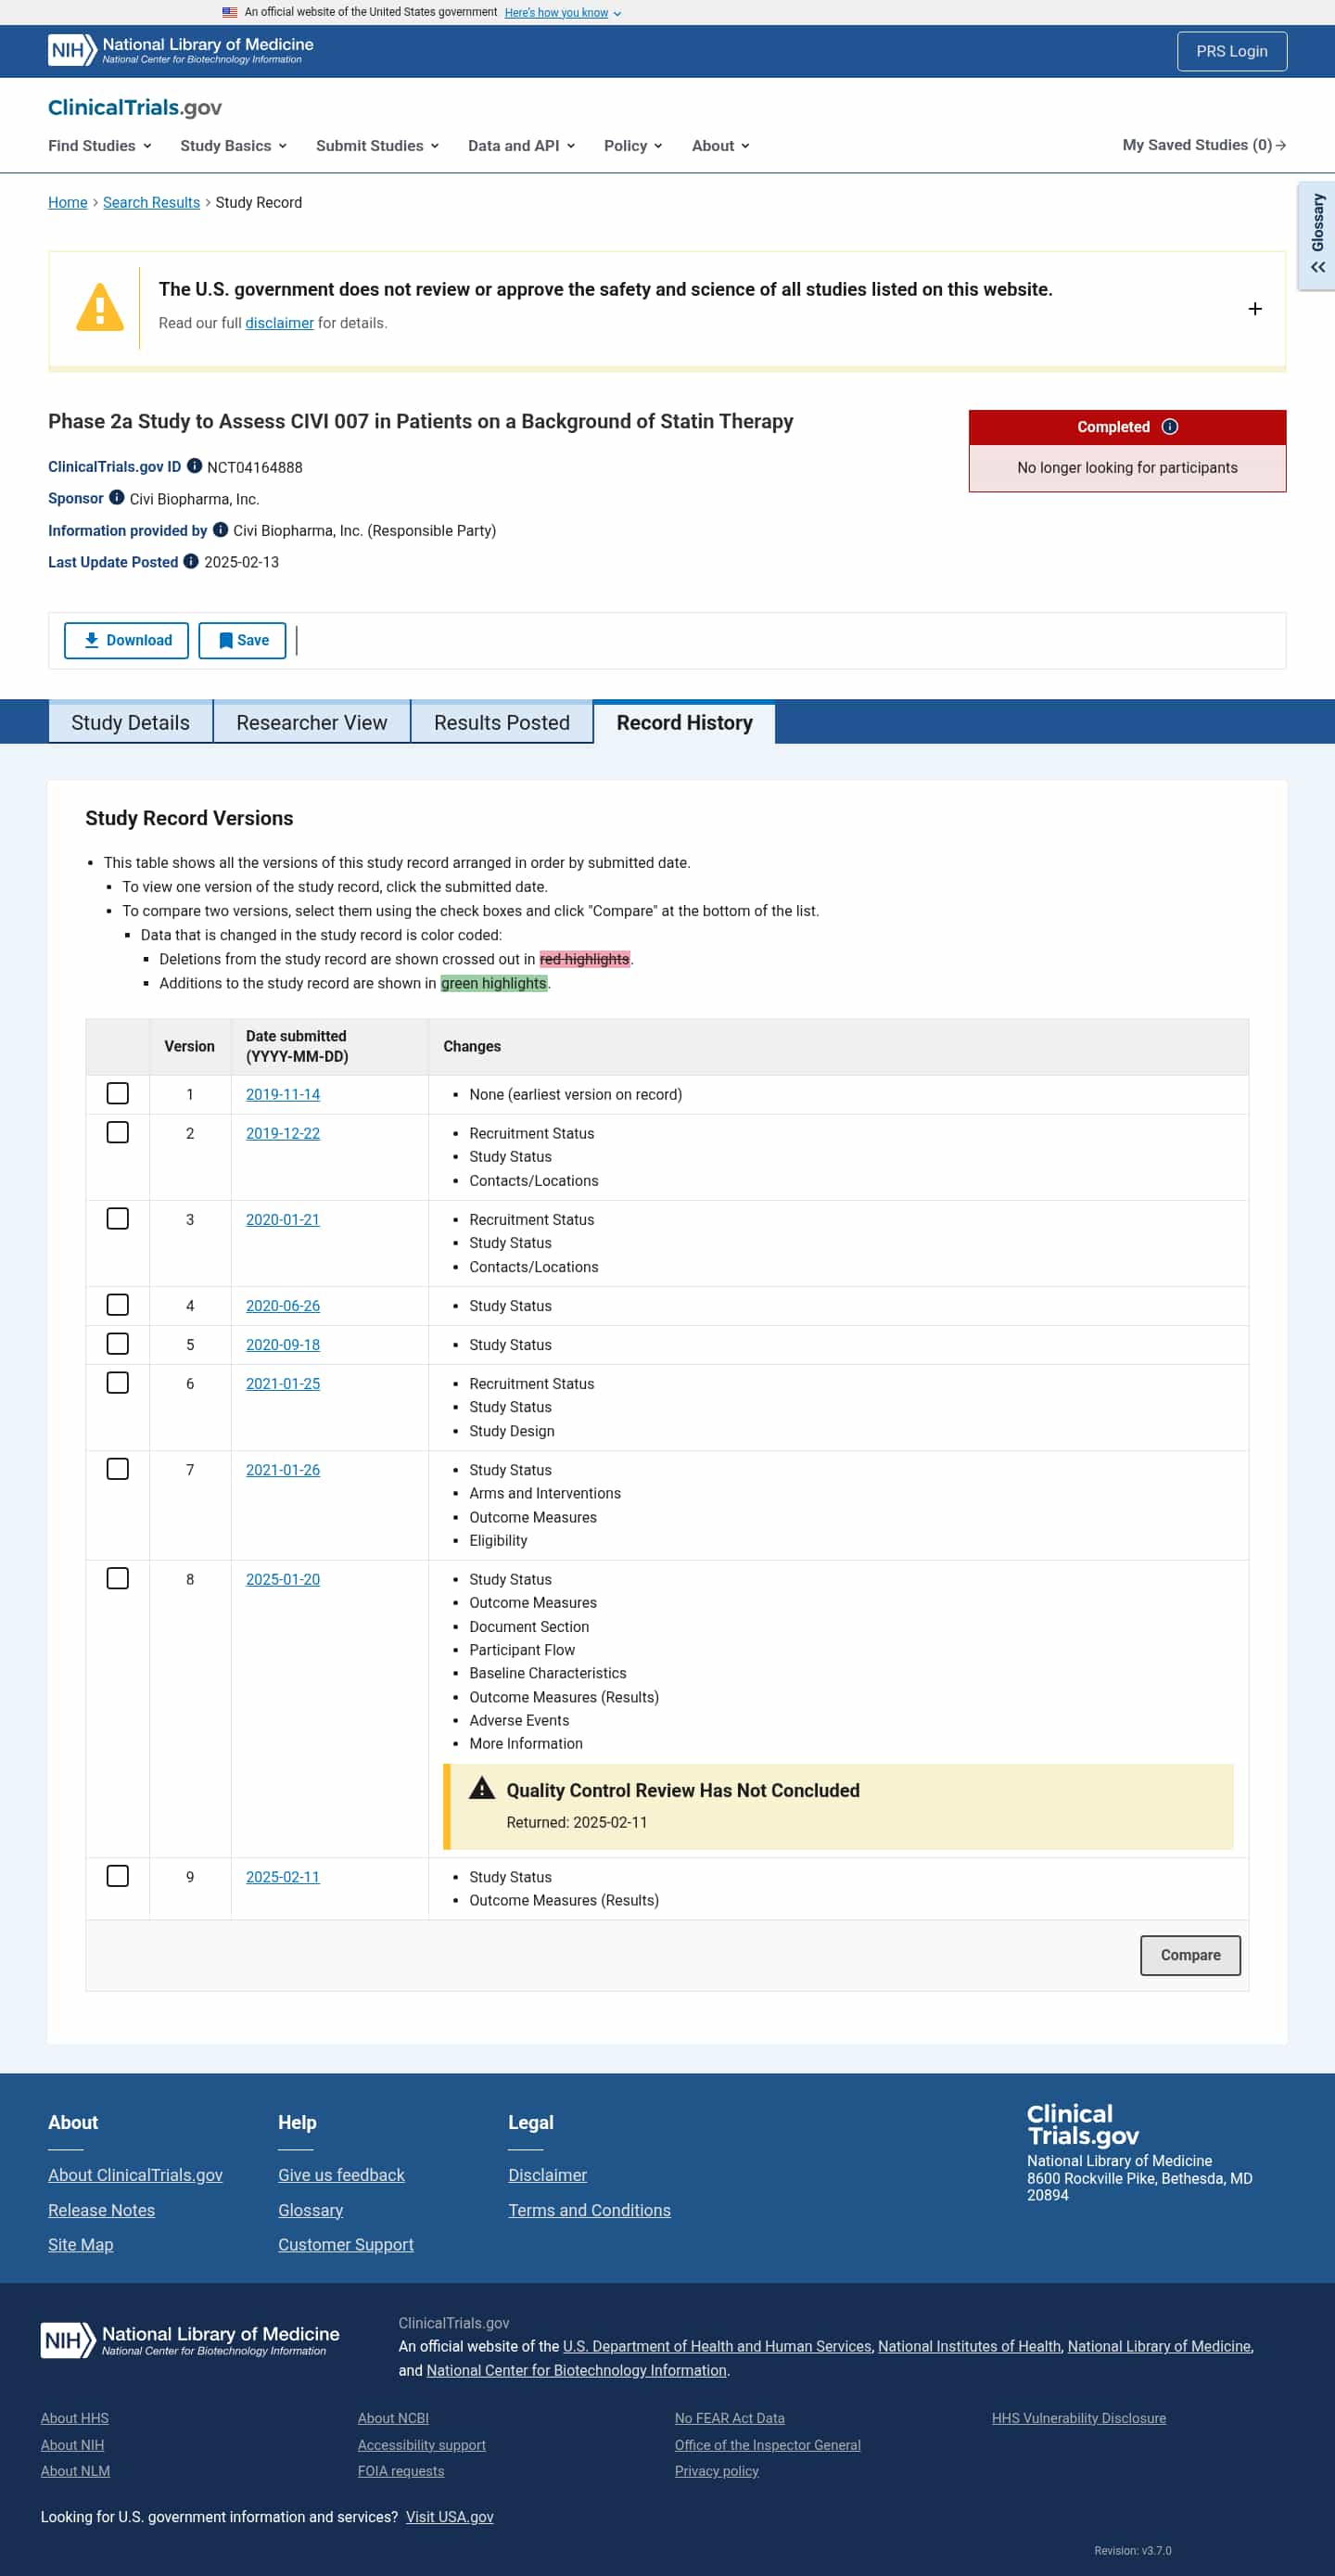This screenshot has height=2576, width=1335.
Task: Open the Glossary side panel
Action: (x=1317, y=236)
